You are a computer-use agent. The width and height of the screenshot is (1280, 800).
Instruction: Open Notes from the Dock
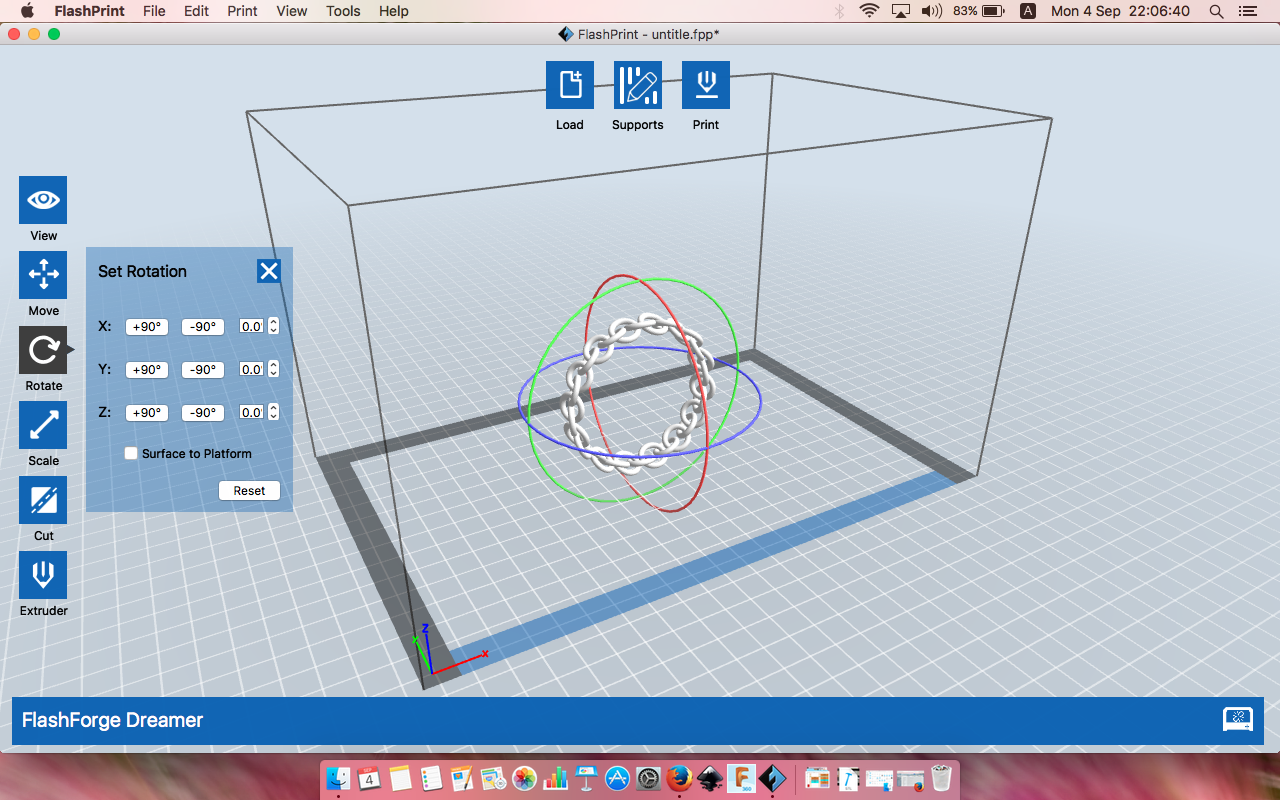point(401,778)
